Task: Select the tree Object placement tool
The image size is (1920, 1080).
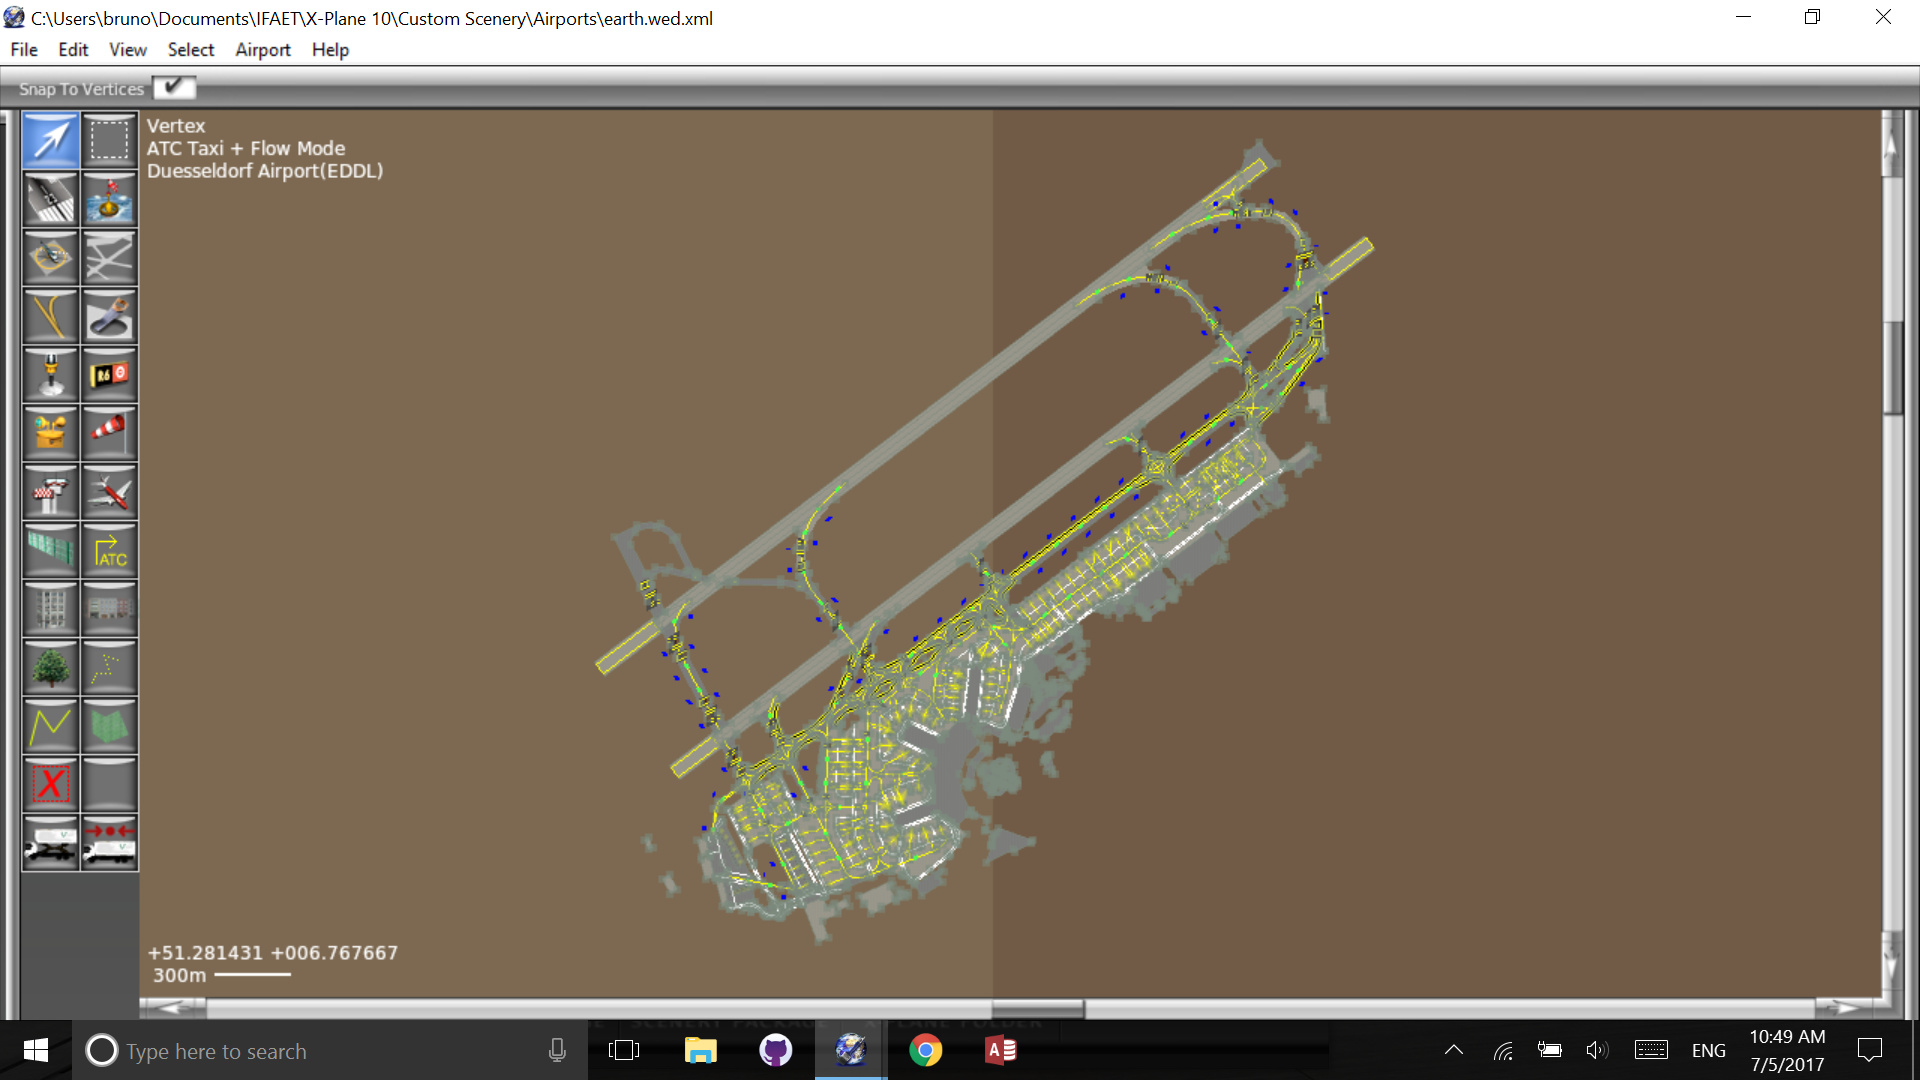Action: click(x=51, y=667)
